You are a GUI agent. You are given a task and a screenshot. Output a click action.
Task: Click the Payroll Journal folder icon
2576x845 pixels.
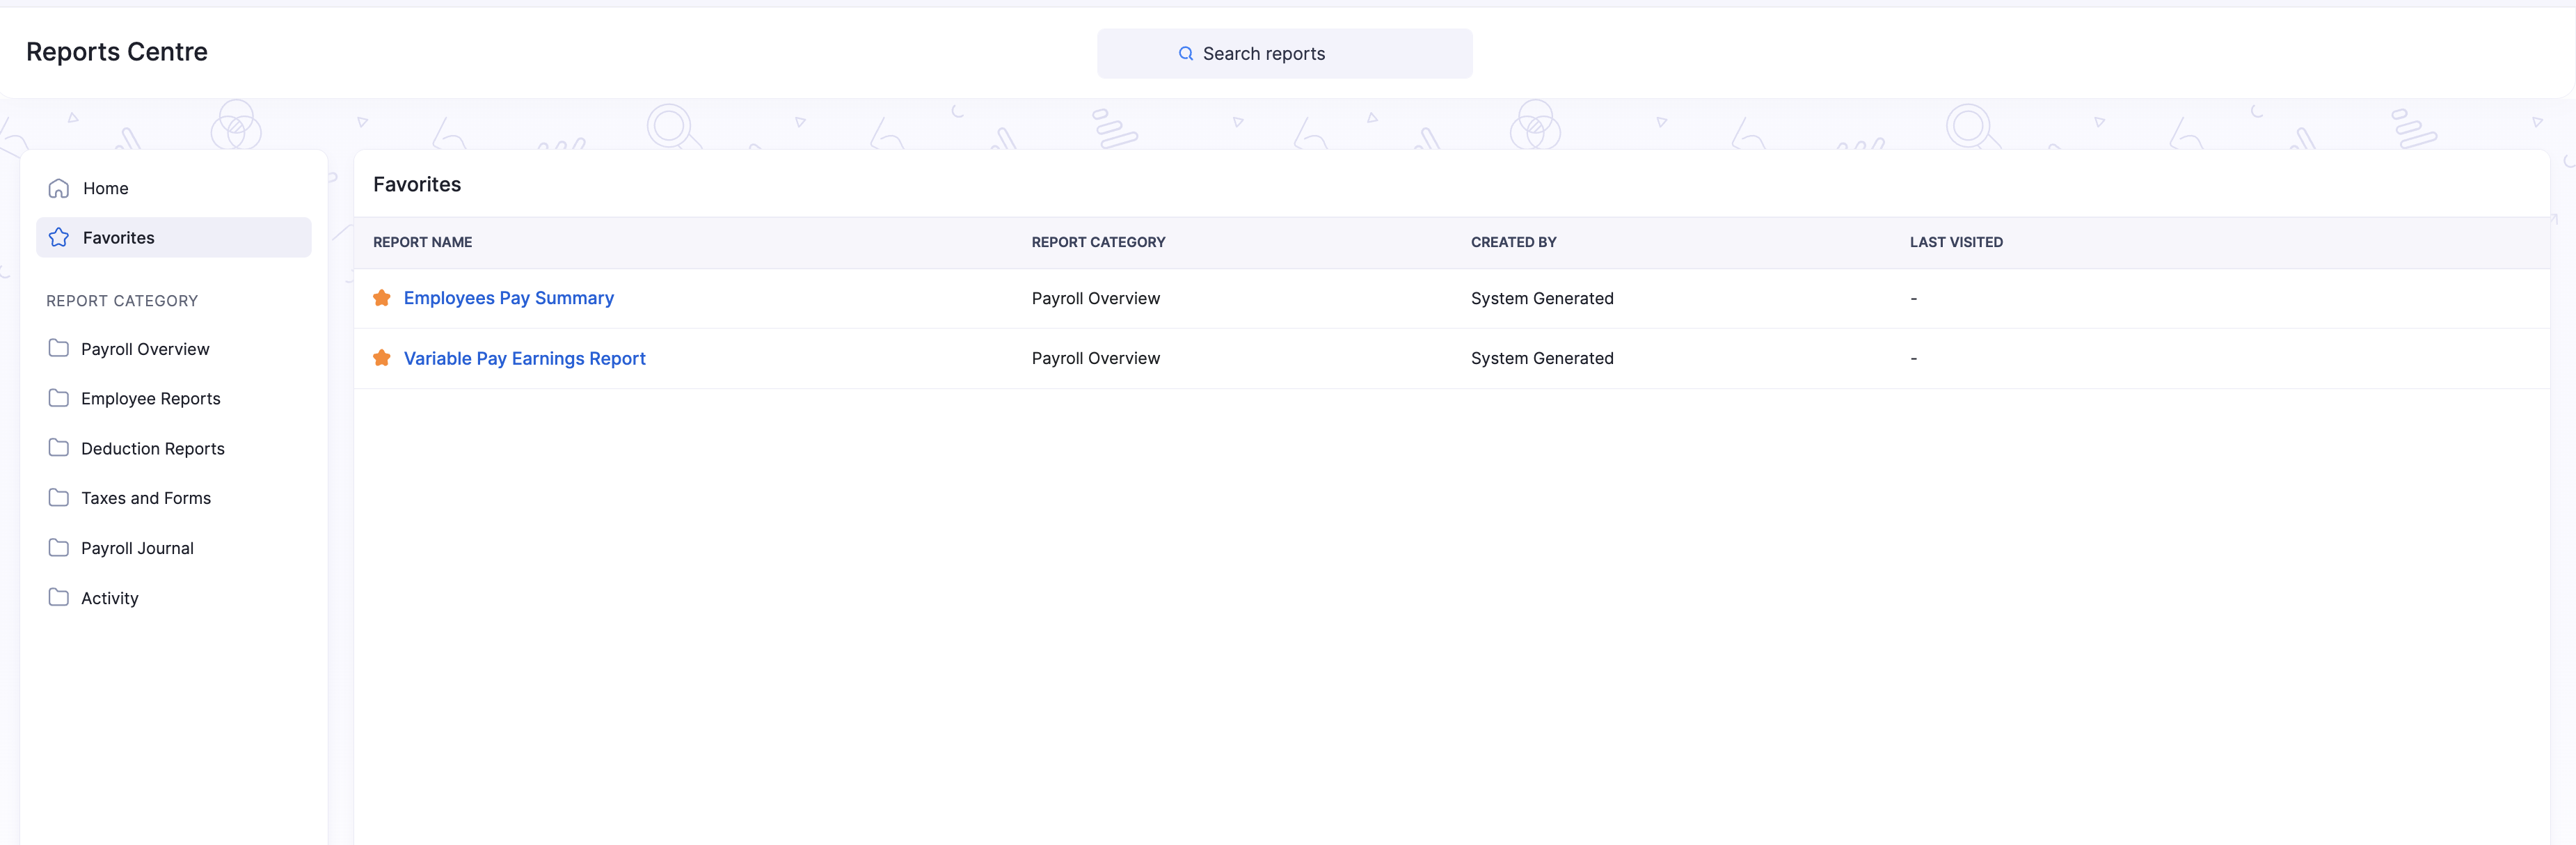click(x=59, y=547)
